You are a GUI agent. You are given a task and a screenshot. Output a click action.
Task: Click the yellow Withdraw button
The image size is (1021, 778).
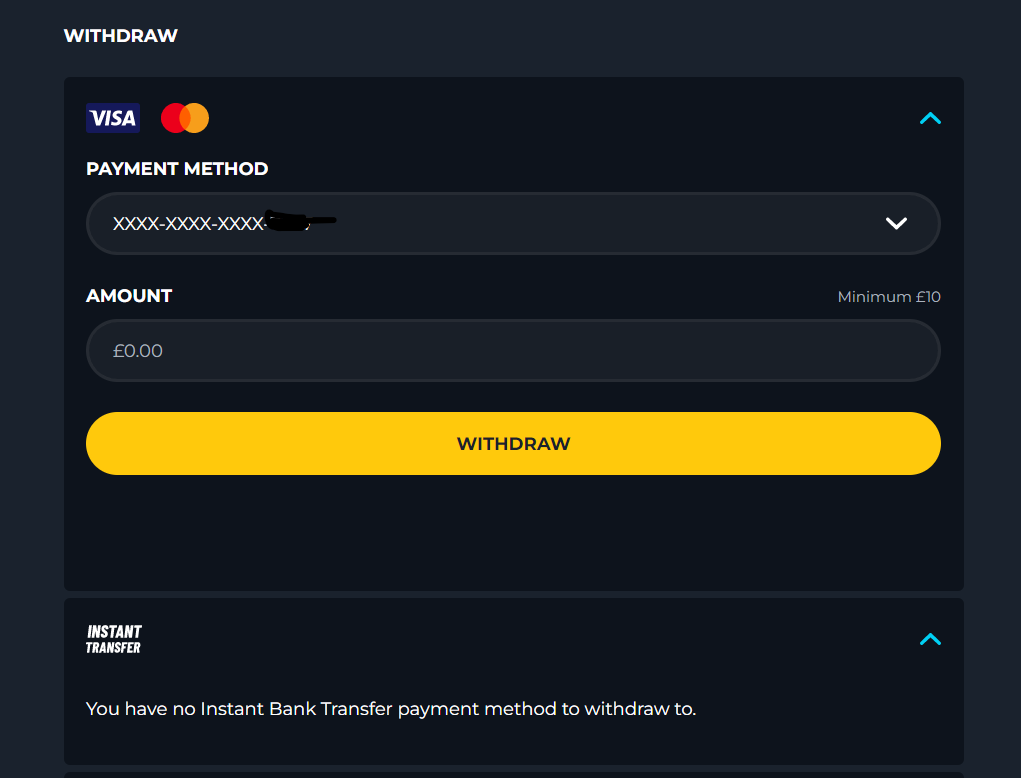tap(513, 443)
